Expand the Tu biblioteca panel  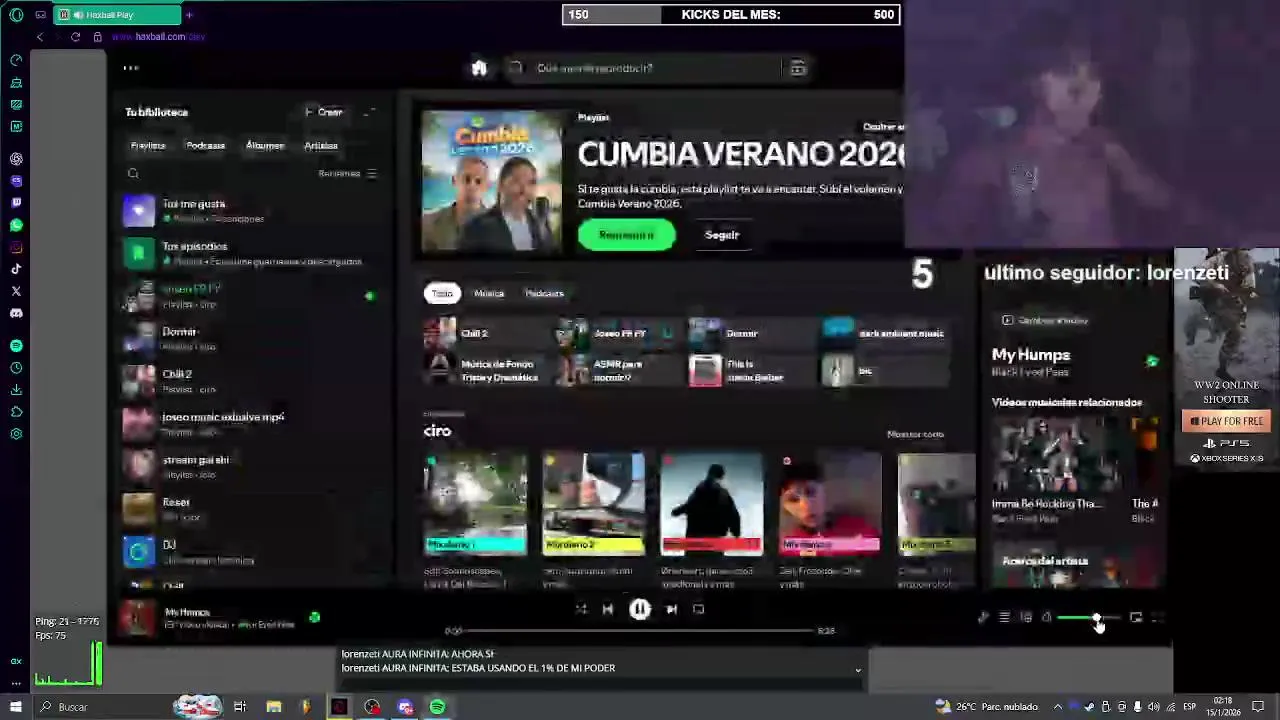pyautogui.click(x=369, y=112)
